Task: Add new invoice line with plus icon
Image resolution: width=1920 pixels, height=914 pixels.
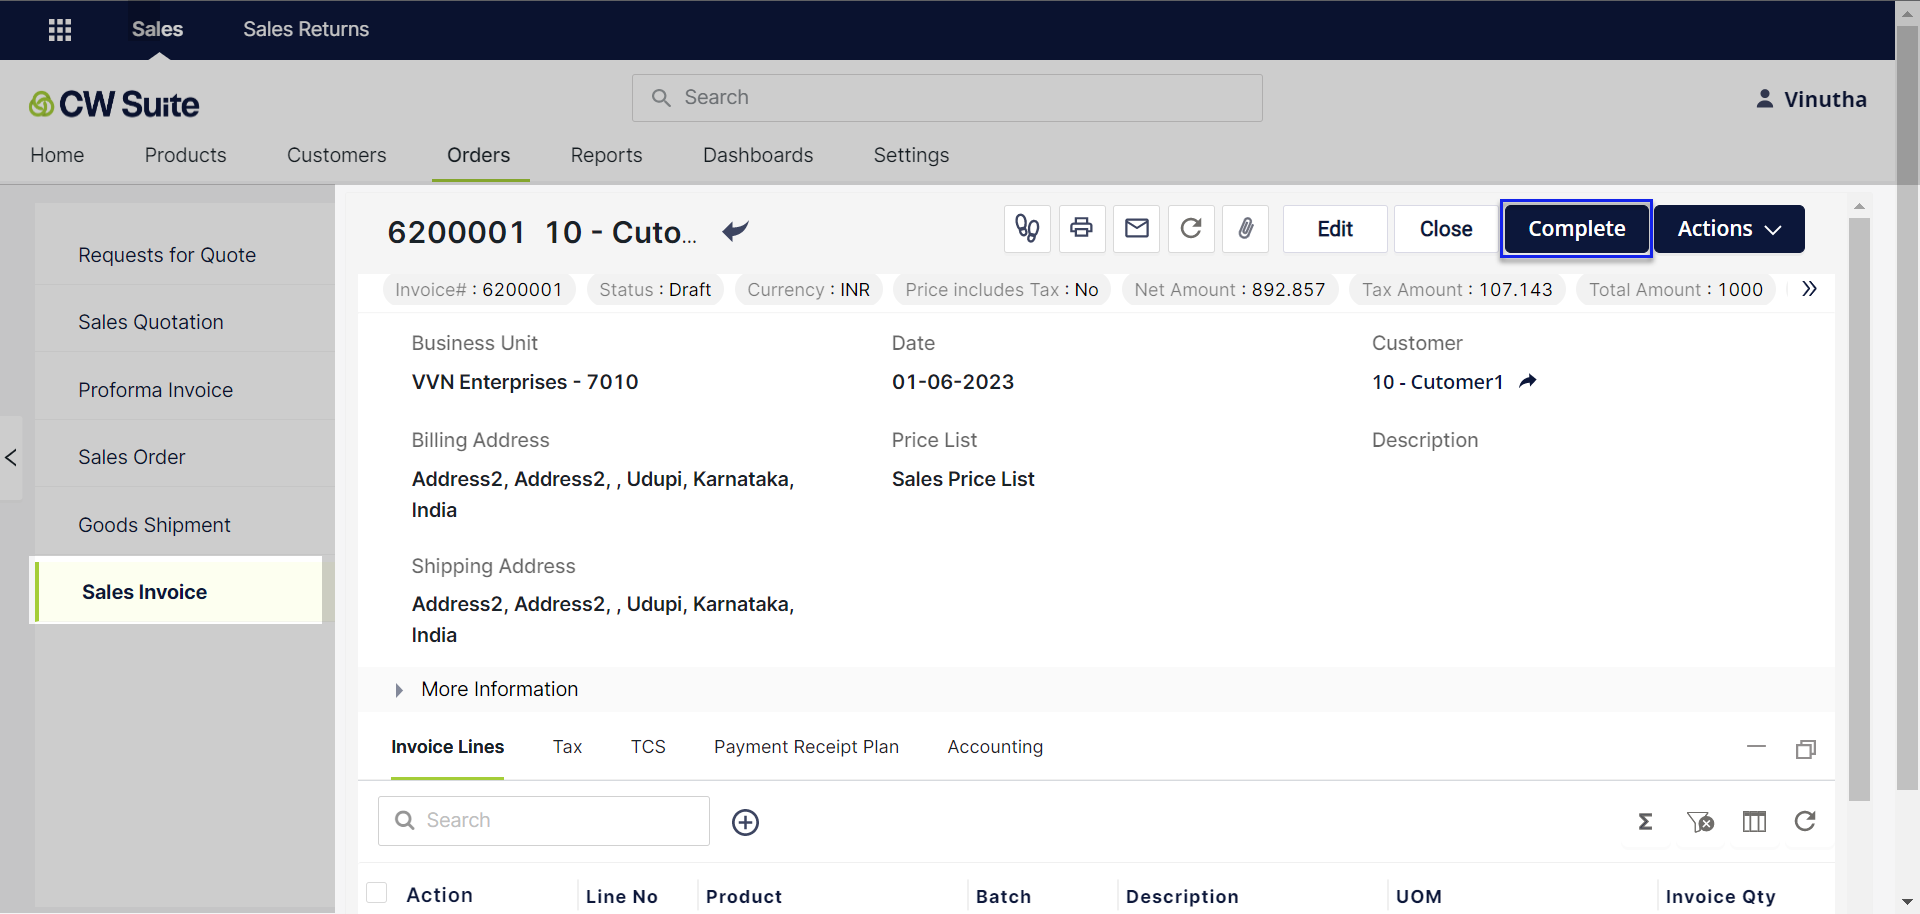Action: pos(745,822)
